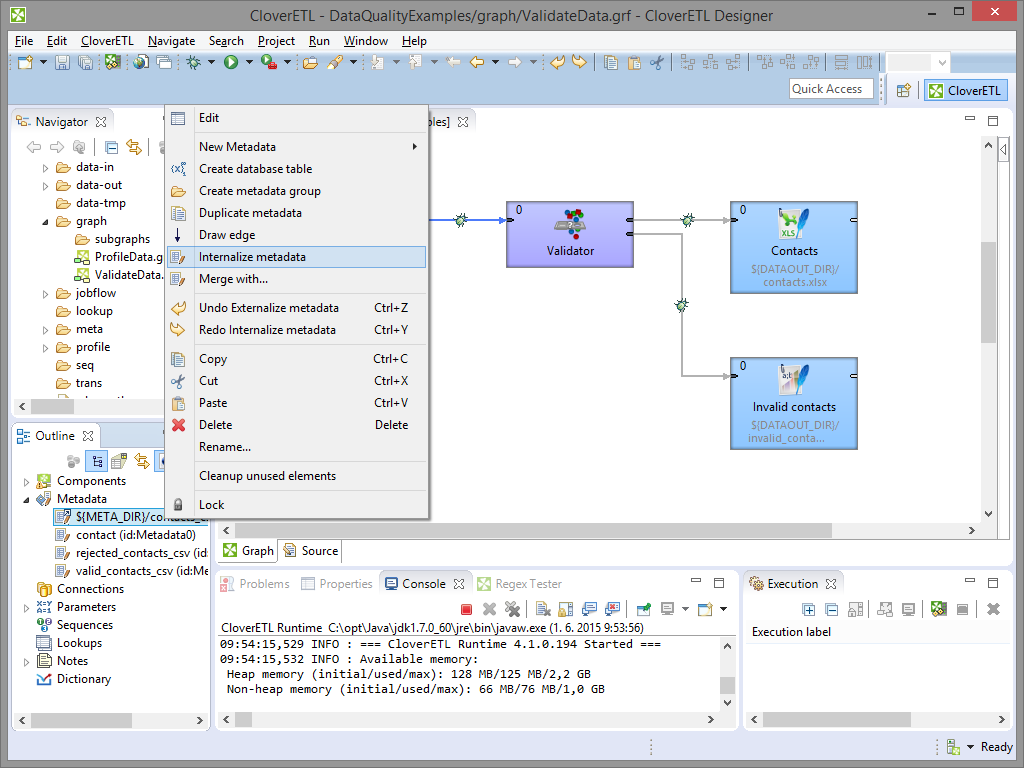The image size is (1024, 768).
Task: Click the CloverETL perspective button
Action: coord(966,90)
